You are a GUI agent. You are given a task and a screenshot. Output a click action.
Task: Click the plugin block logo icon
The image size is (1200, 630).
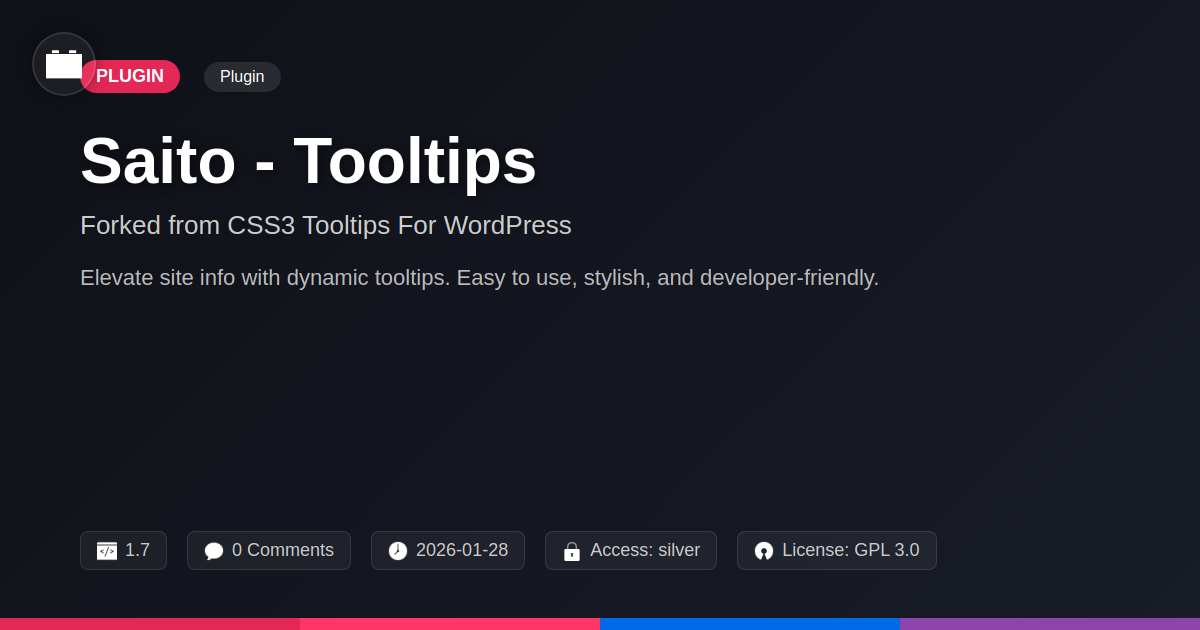(64, 64)
